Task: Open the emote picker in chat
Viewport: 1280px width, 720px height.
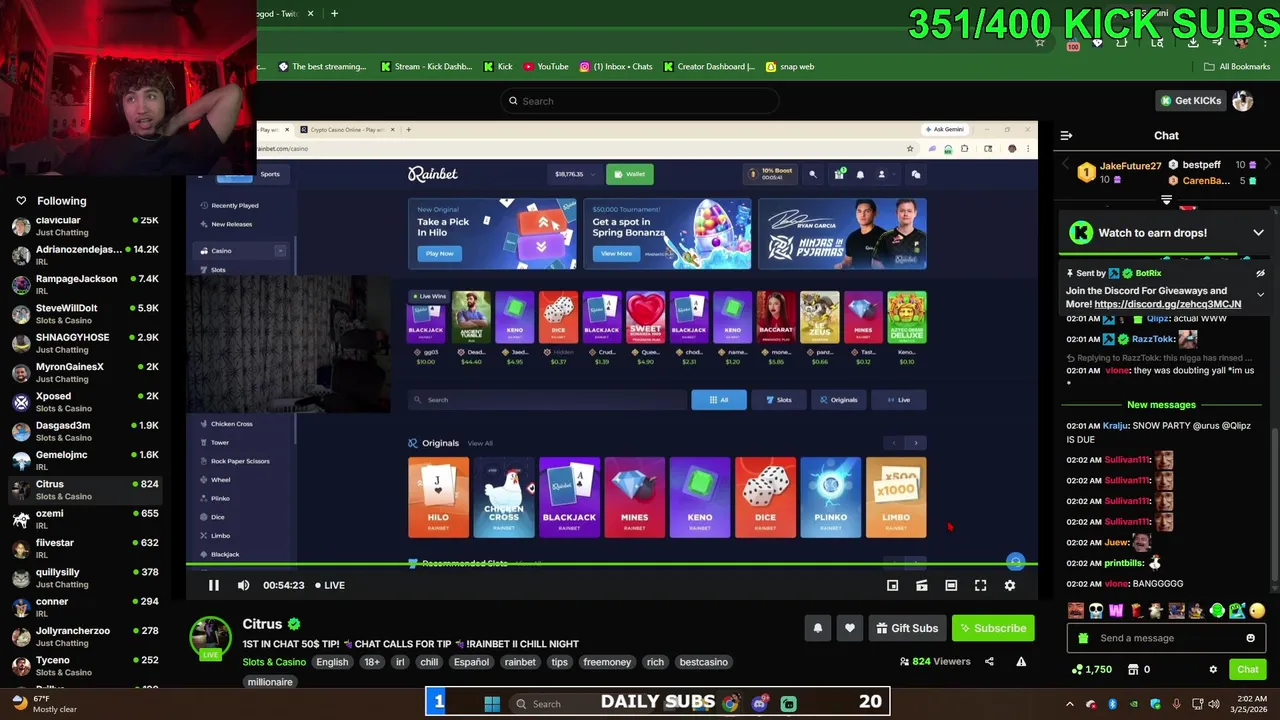Action: click(1250, 638)
